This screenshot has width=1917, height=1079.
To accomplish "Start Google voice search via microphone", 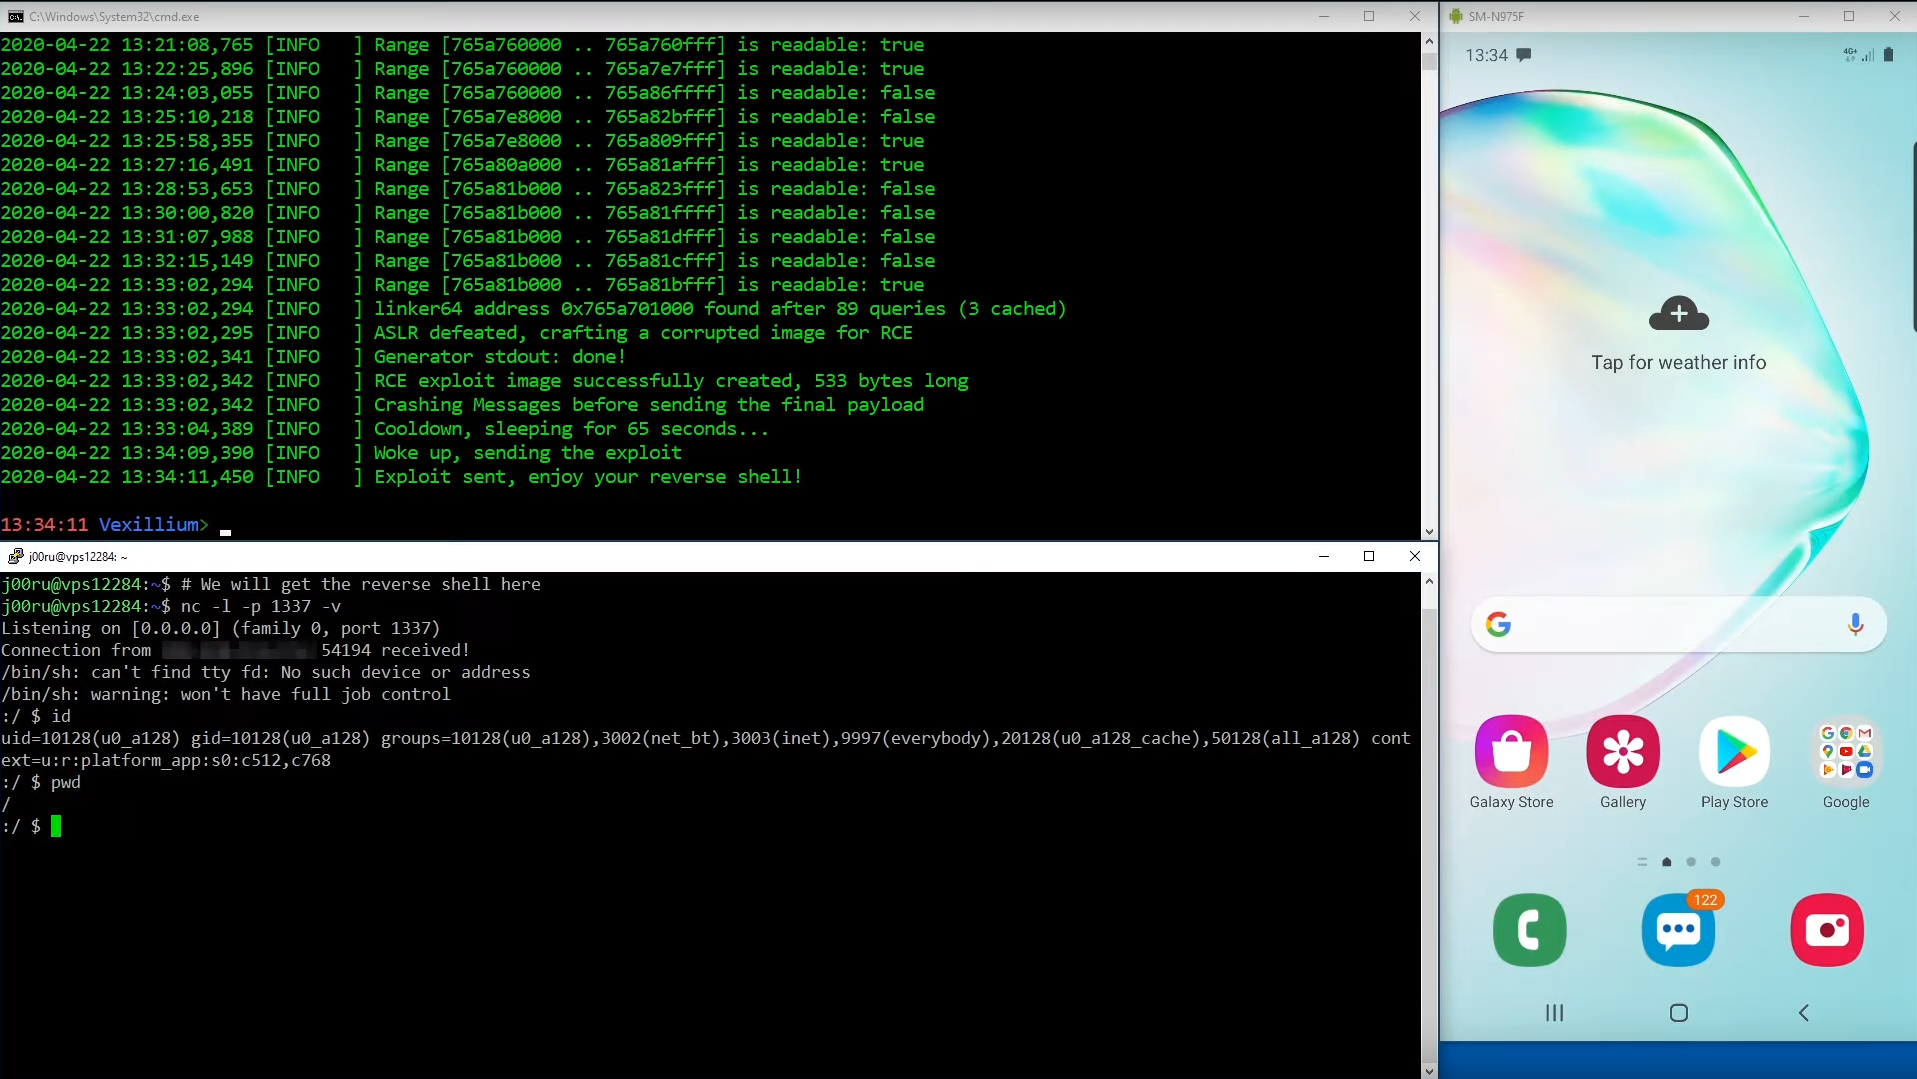I will click(1855, 625).
